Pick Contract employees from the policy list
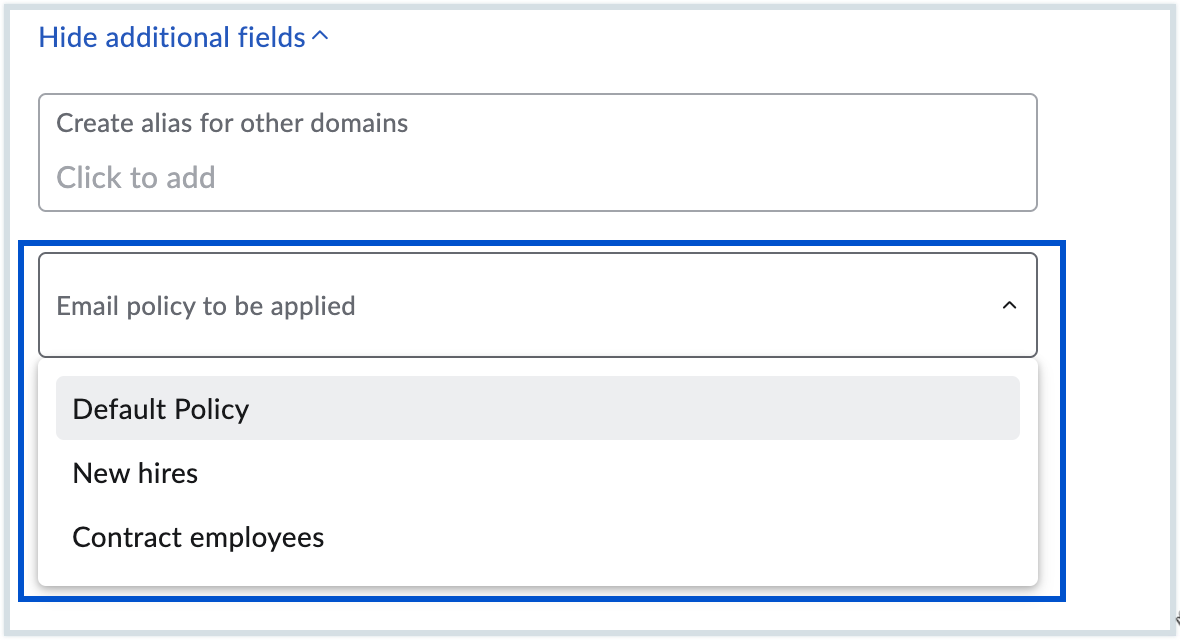 coord(198,537)
